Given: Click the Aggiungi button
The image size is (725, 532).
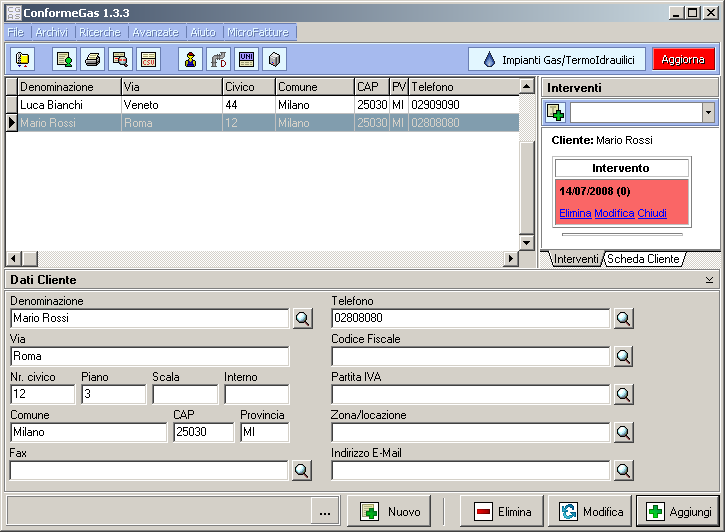Looking at the screenshot, I should tap(678, 512).
